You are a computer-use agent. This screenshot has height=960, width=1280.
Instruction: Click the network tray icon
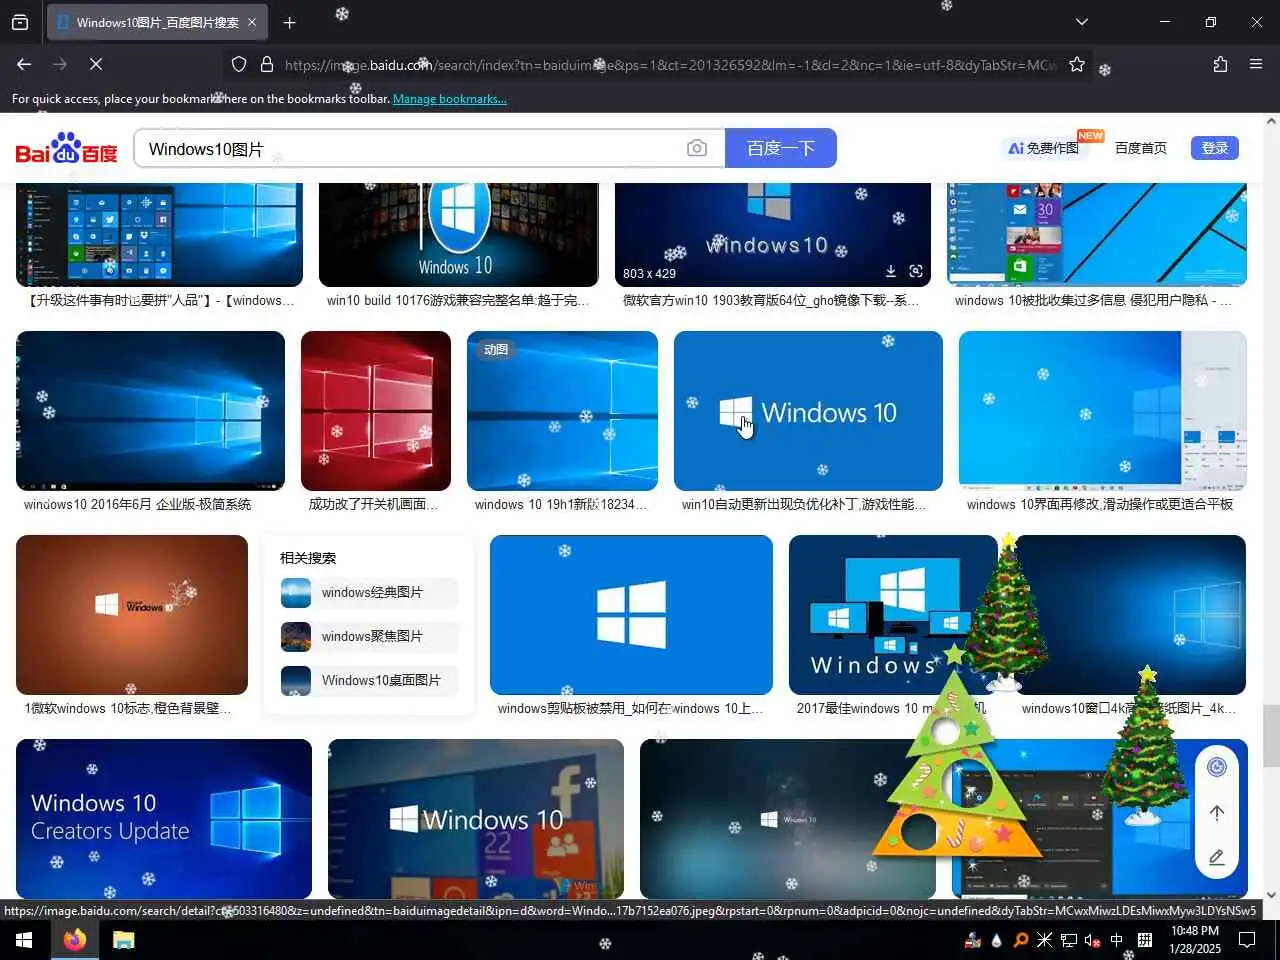pyautogui.click(x=1069, y=940)
